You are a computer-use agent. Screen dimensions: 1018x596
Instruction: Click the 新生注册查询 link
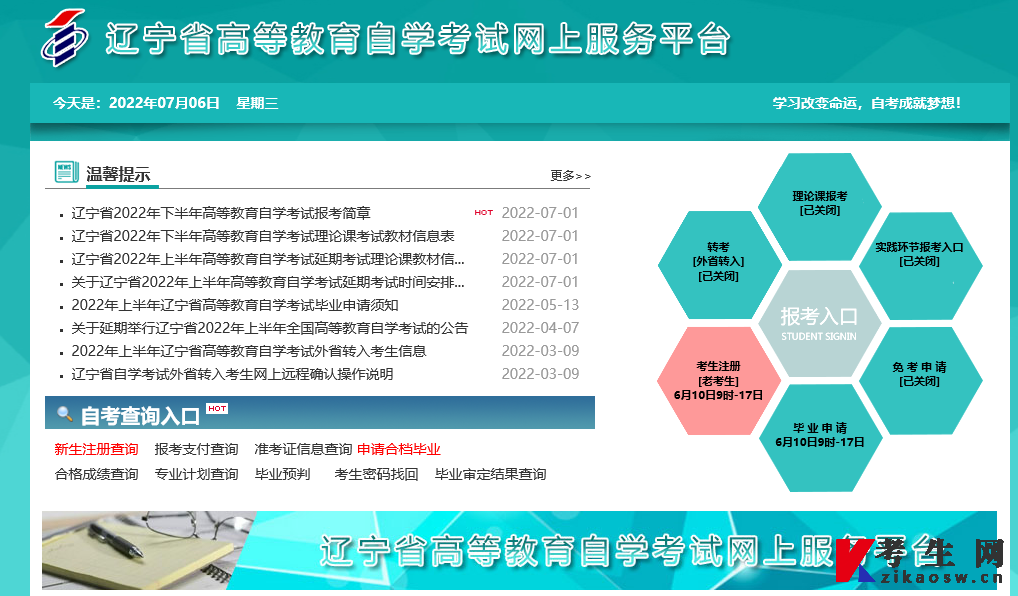click(x=96, y=449)
